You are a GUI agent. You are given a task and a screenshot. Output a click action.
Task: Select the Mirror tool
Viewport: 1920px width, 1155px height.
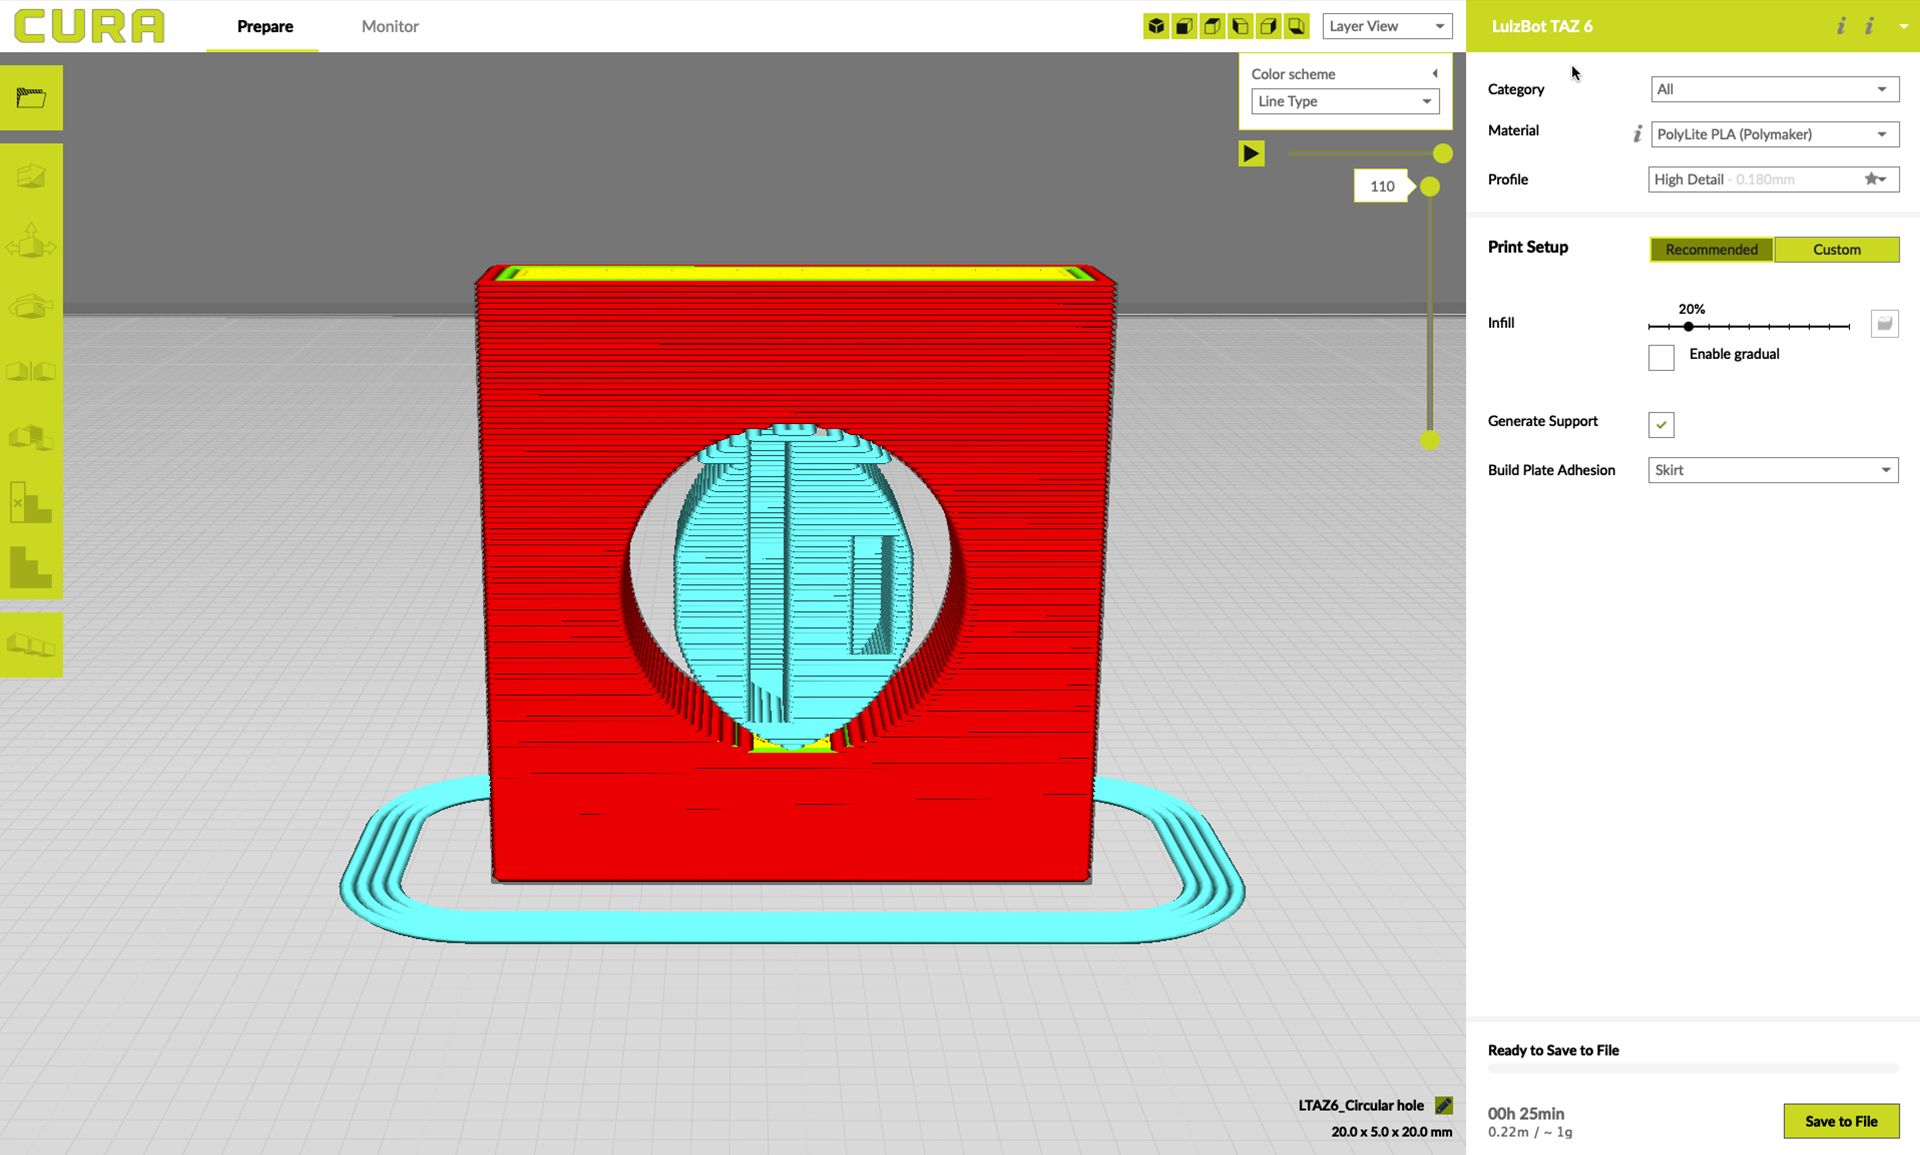(31, 371)
